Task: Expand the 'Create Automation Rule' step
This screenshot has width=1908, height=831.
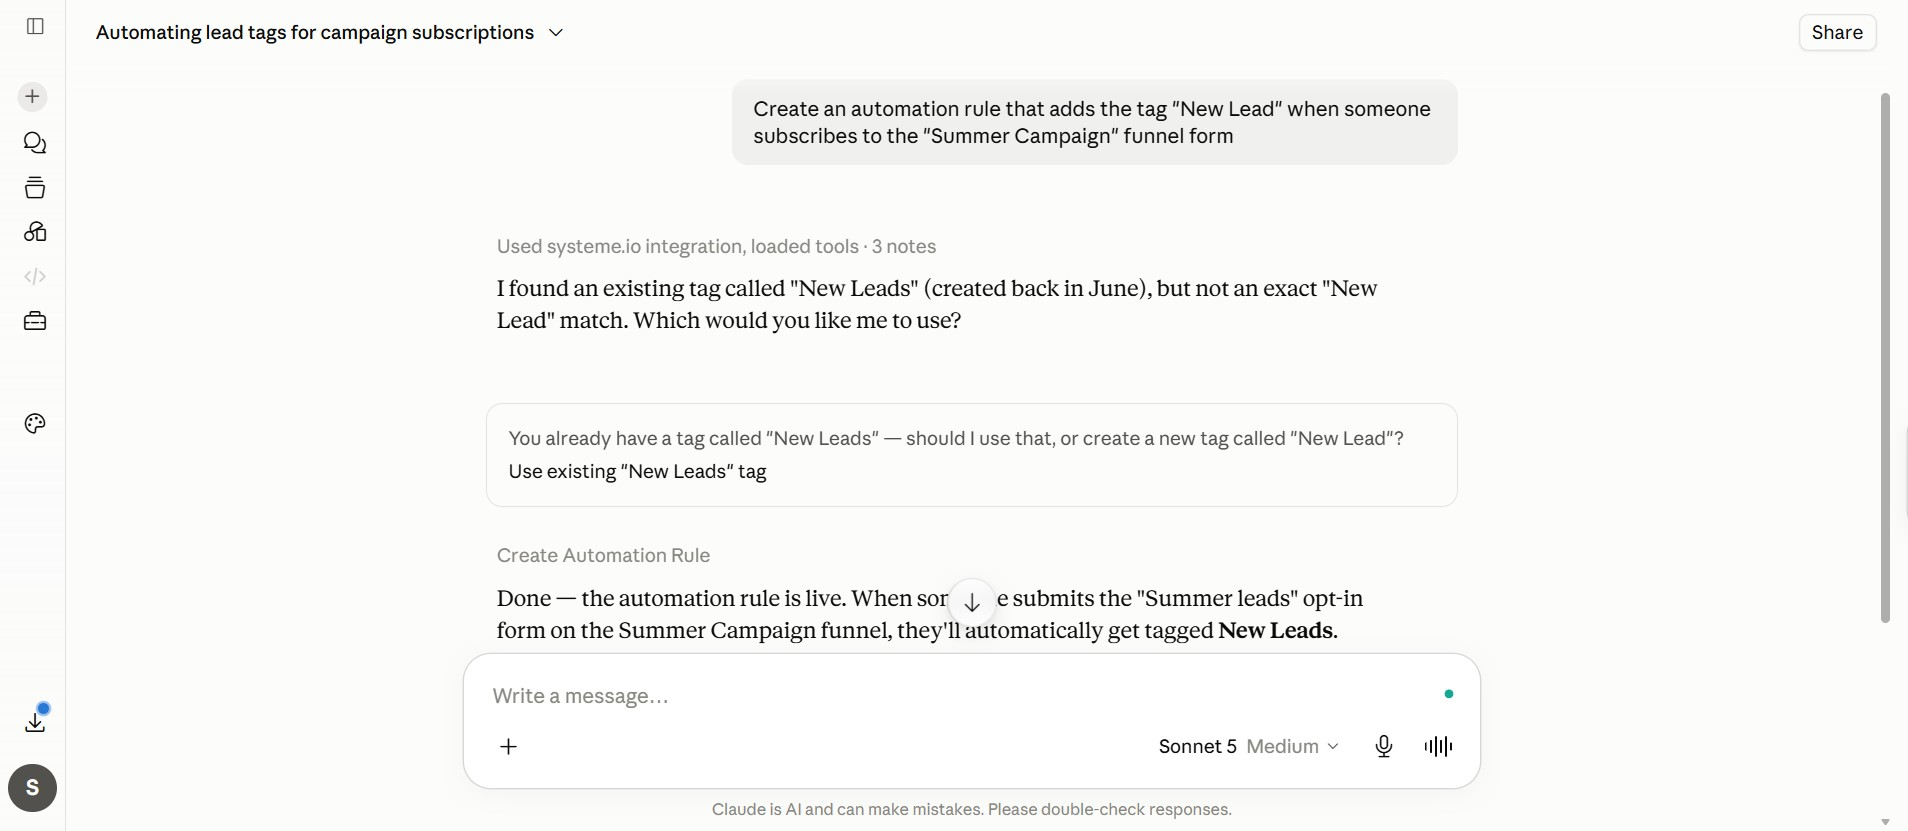Action: point(603,556)
